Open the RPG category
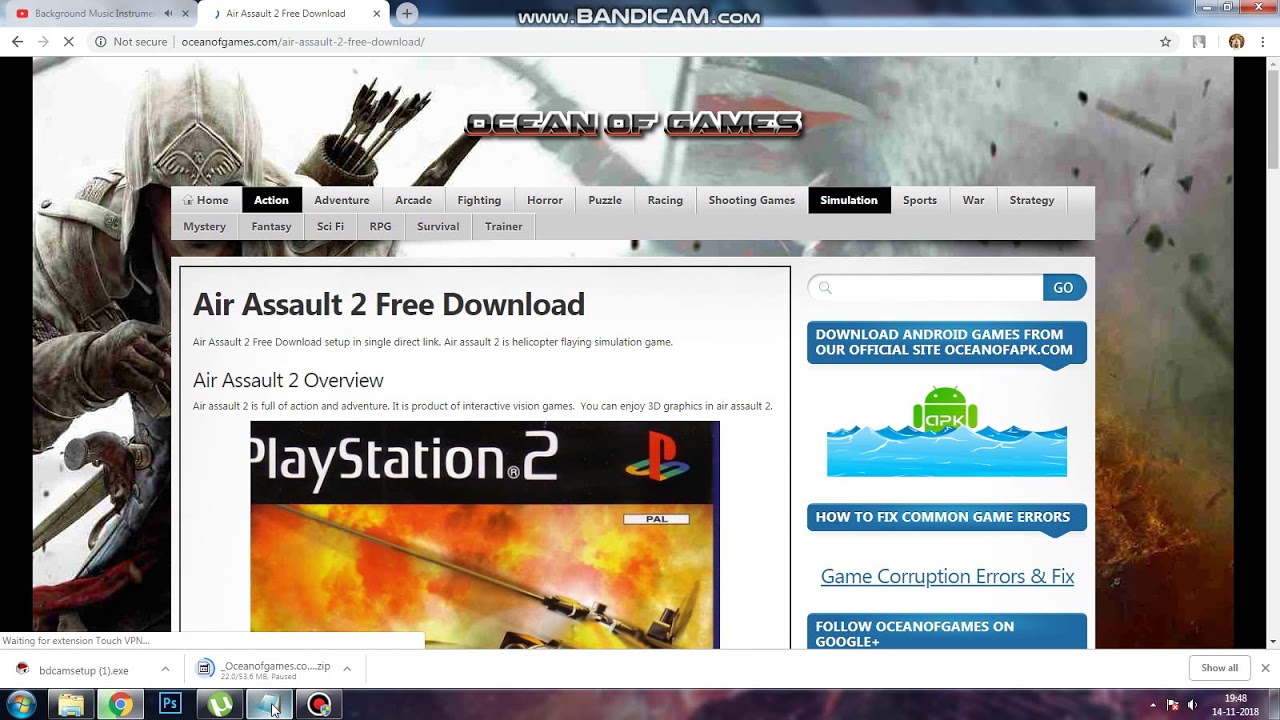The height and width of the screenshot is (720, 1280). (x=380, y=226)
